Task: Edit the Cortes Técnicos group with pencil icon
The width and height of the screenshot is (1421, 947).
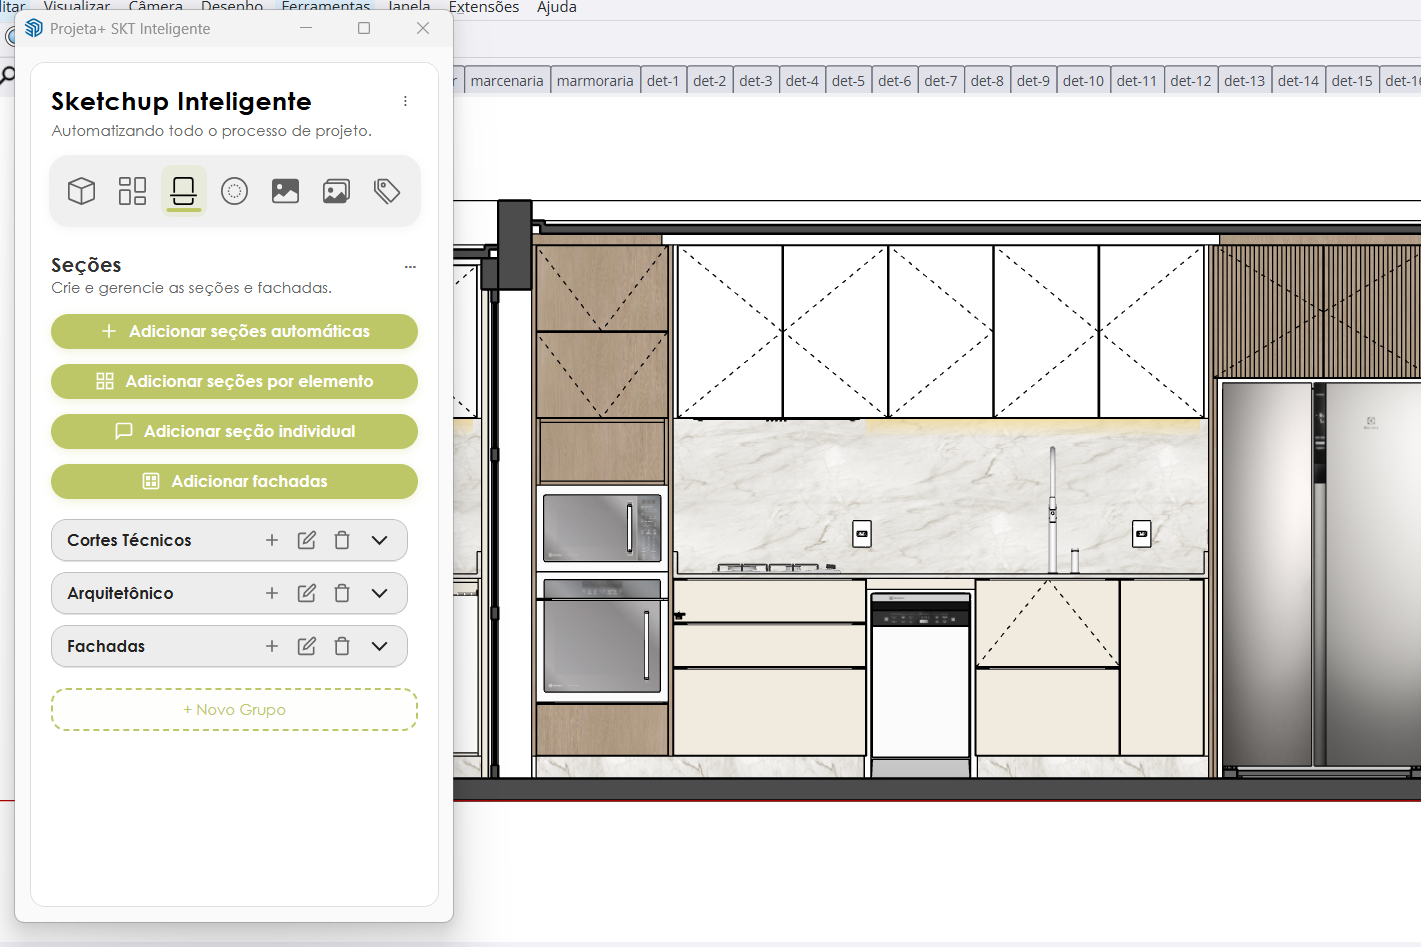Action: click(x=306, y=540)
